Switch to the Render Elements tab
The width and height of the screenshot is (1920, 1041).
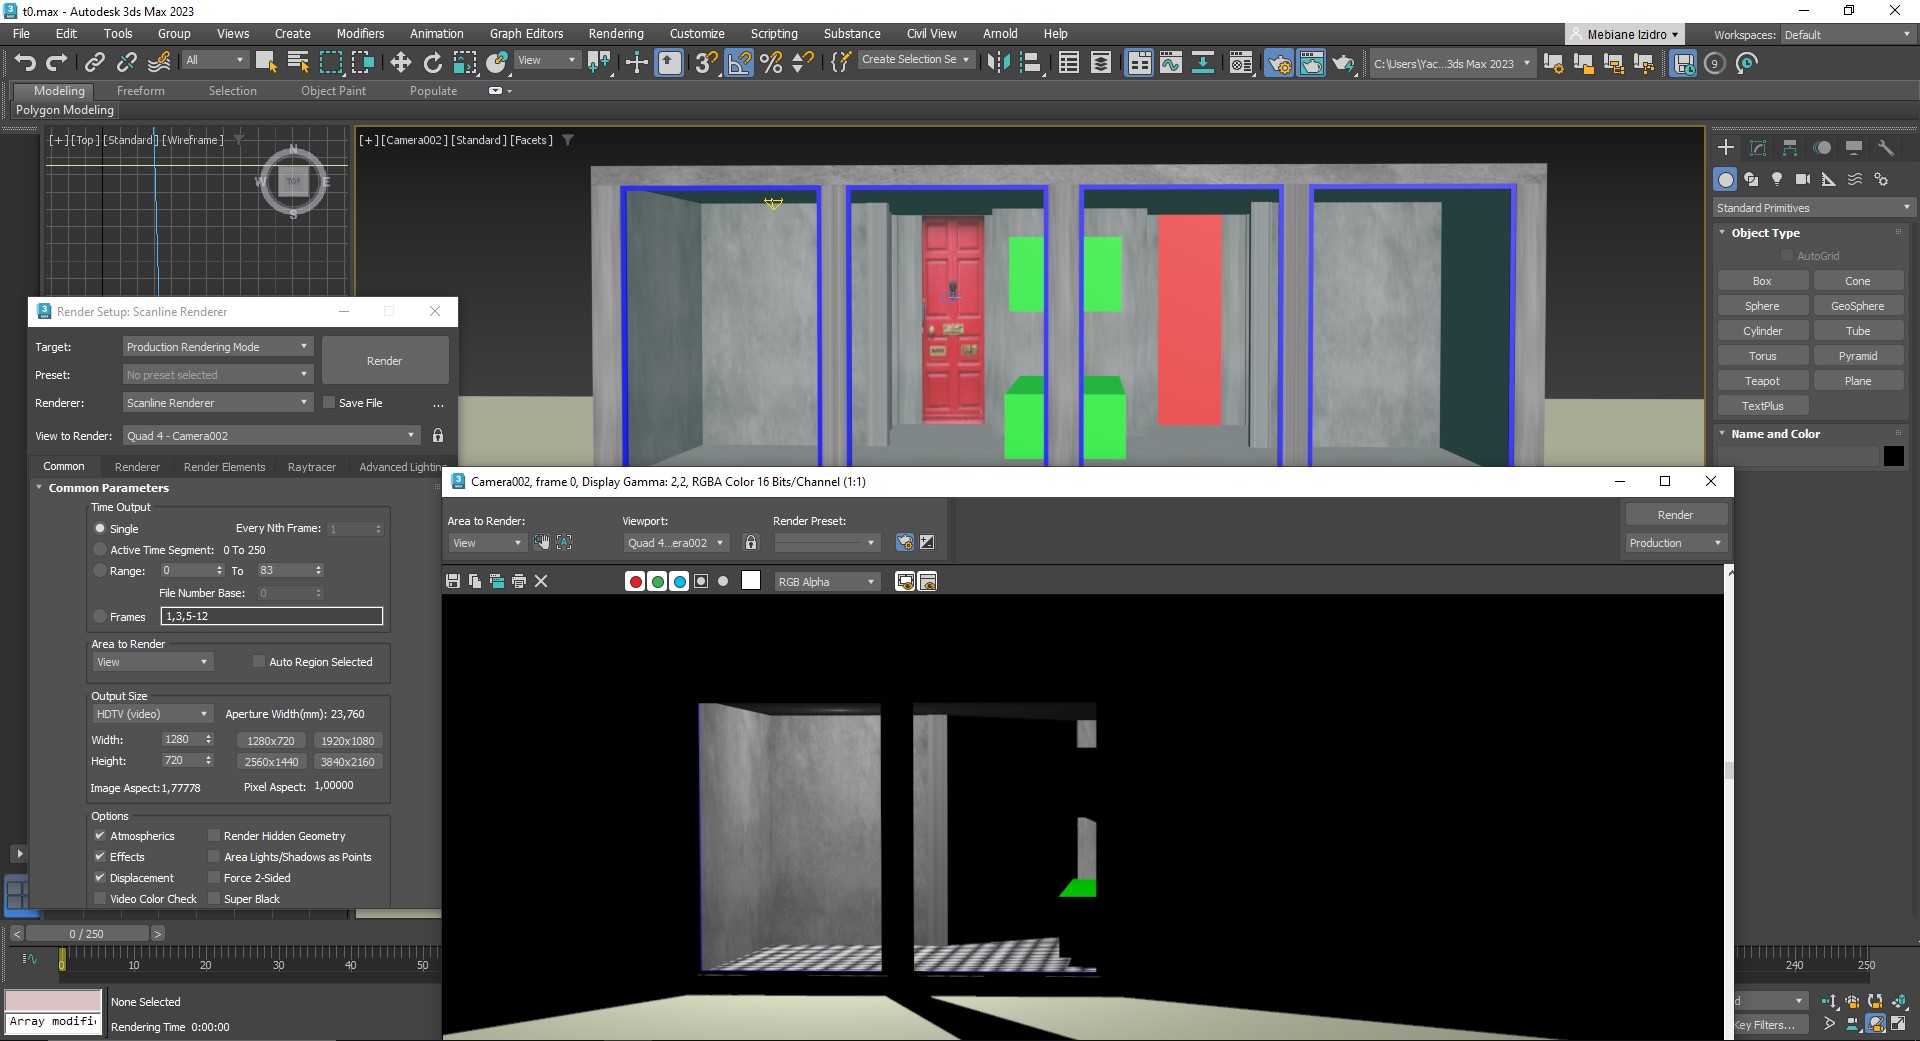pyautogui.click(x=224, y=467)
